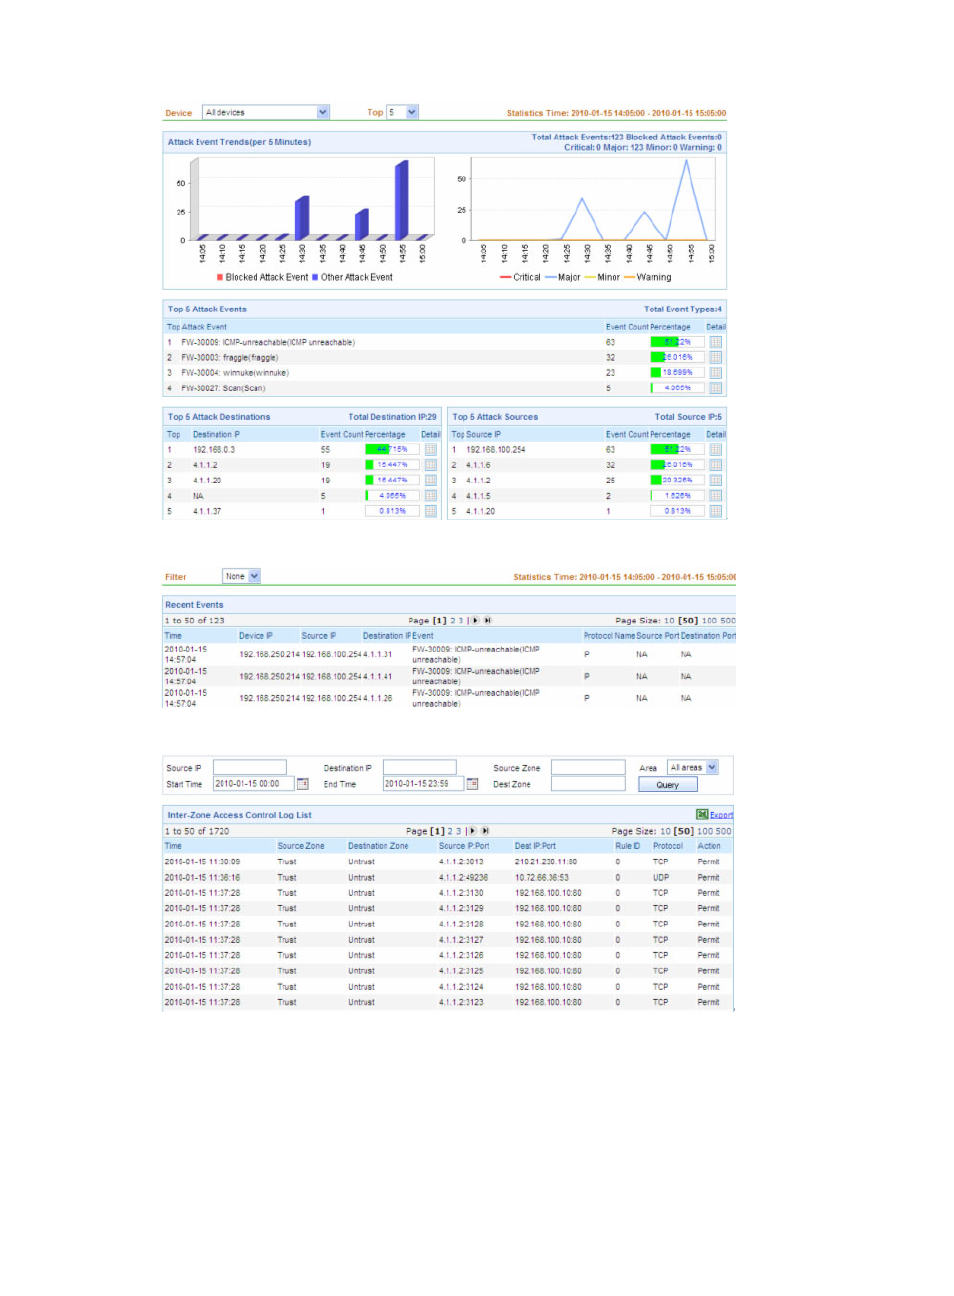954x1296 pixels.
Task: Go to next page in Recent Events
Action: tap(475, 620)
